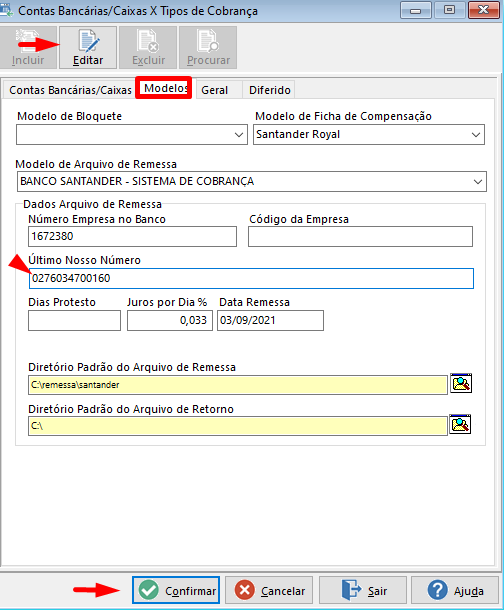Browse folder for Arquivo de Remessa directory
The width and height of the screenshot is (504, 610).
tap(461, 384)
